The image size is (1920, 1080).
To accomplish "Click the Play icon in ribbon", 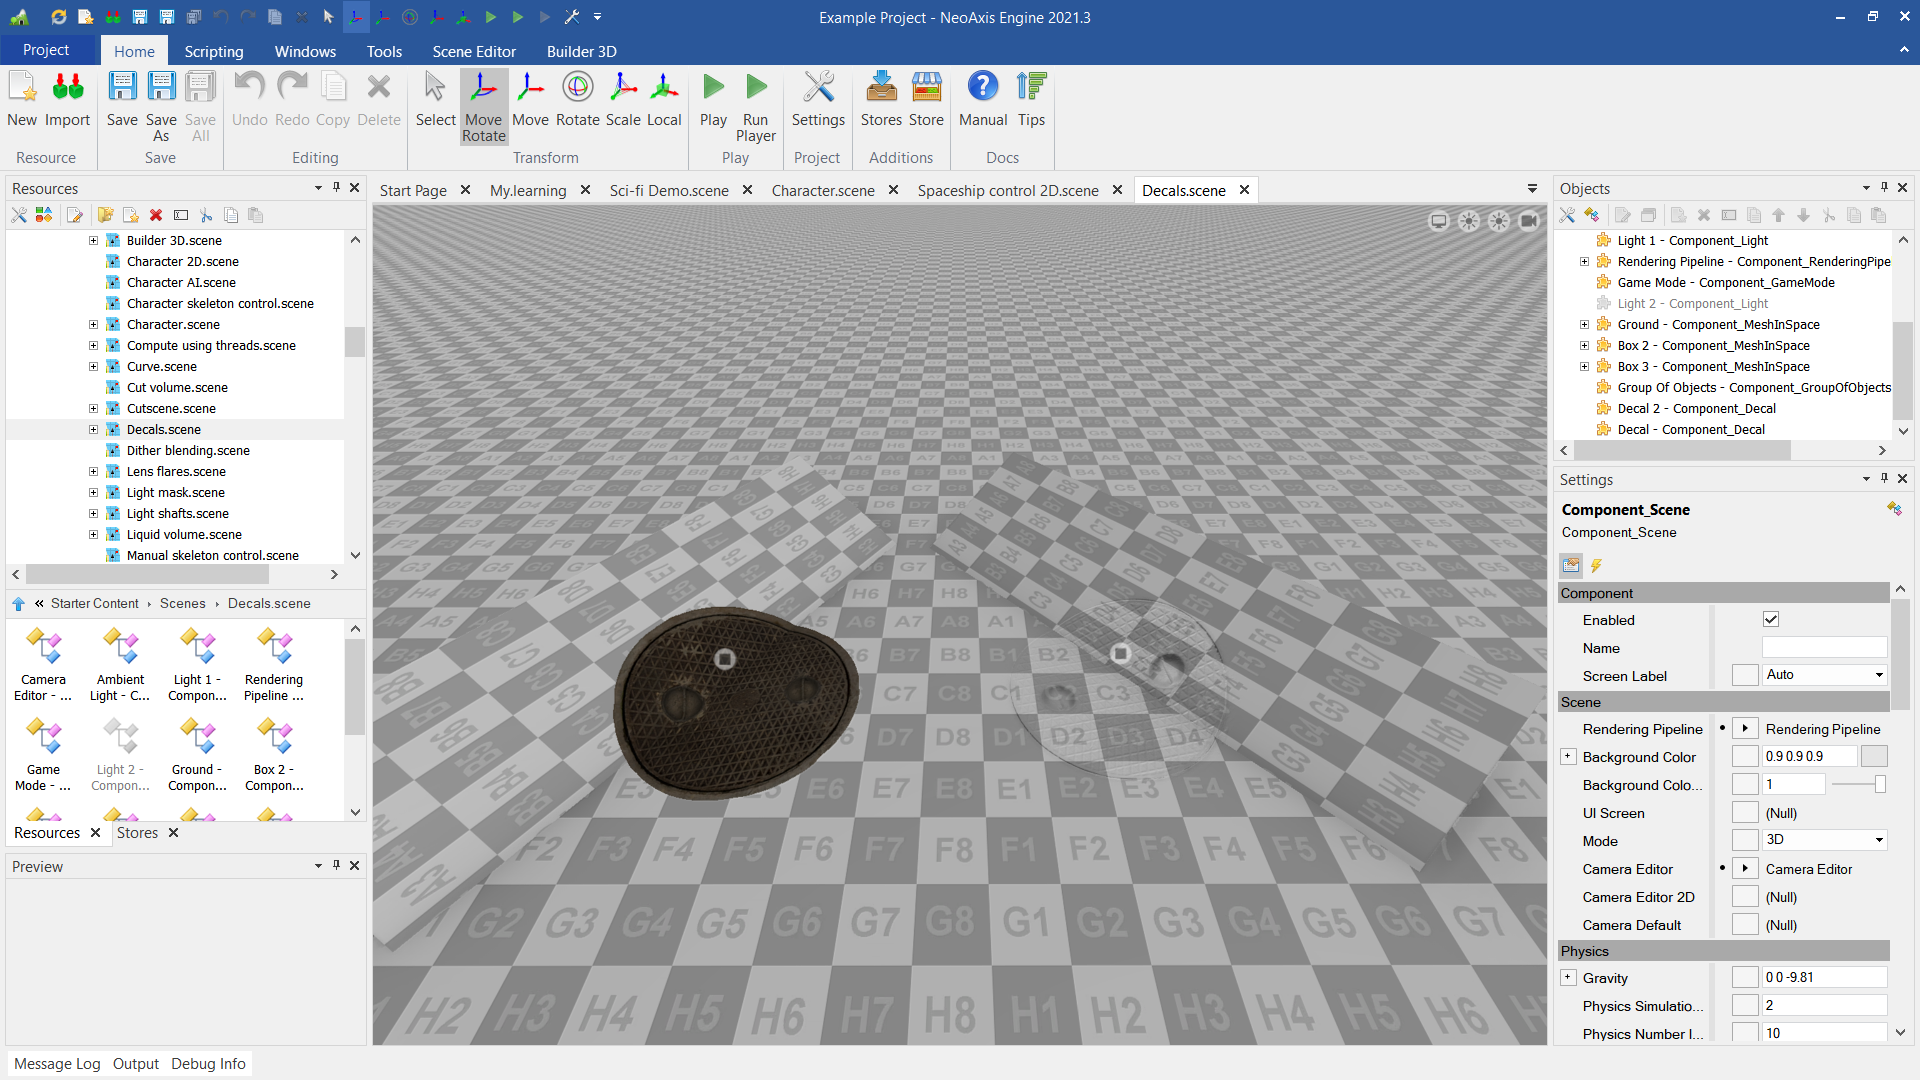I will (713, 88).
